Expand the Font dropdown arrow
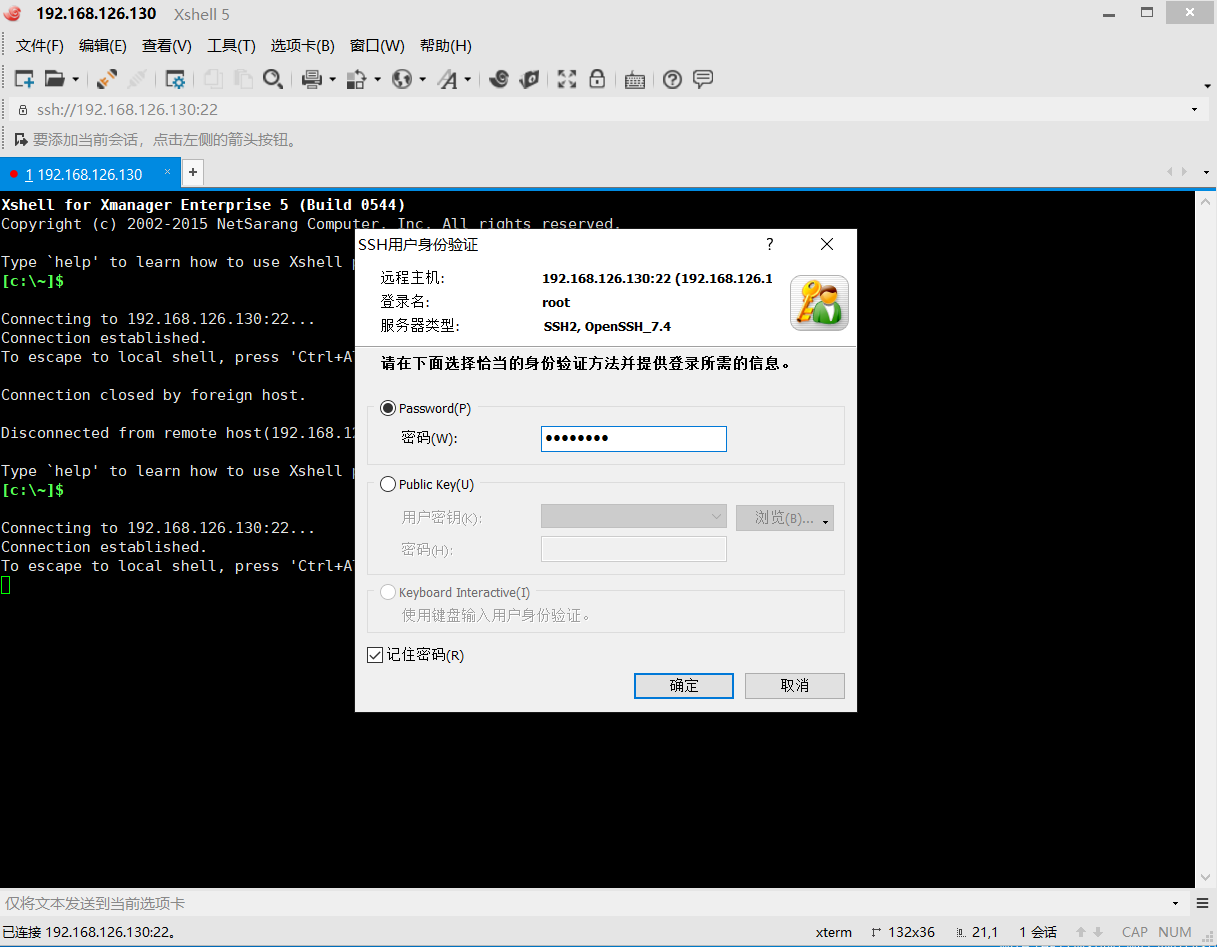 pyautogui.click(x=467, y=80)
